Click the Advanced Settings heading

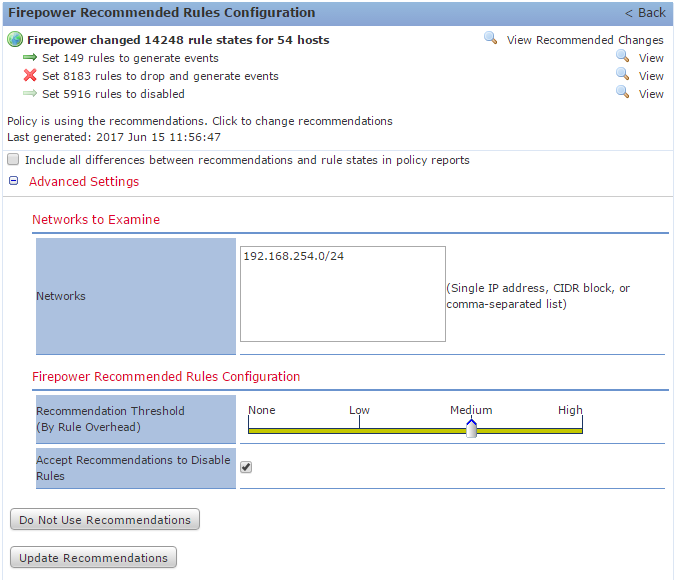tap(84, 182)
